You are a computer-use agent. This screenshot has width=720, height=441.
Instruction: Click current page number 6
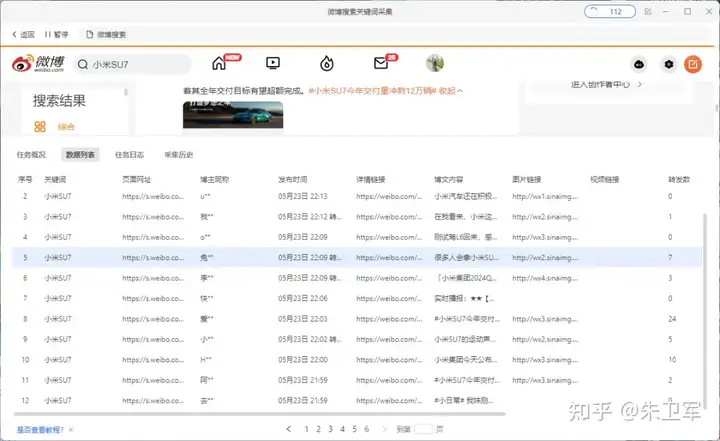tap(366, 429)
